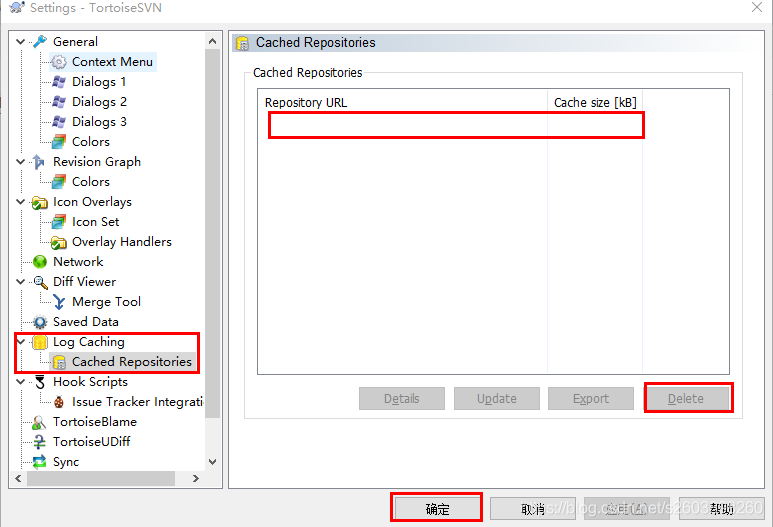The height and width of the screenshot is (527, 773).
Task: Confirm with the 确定 button
Action: 437,508
